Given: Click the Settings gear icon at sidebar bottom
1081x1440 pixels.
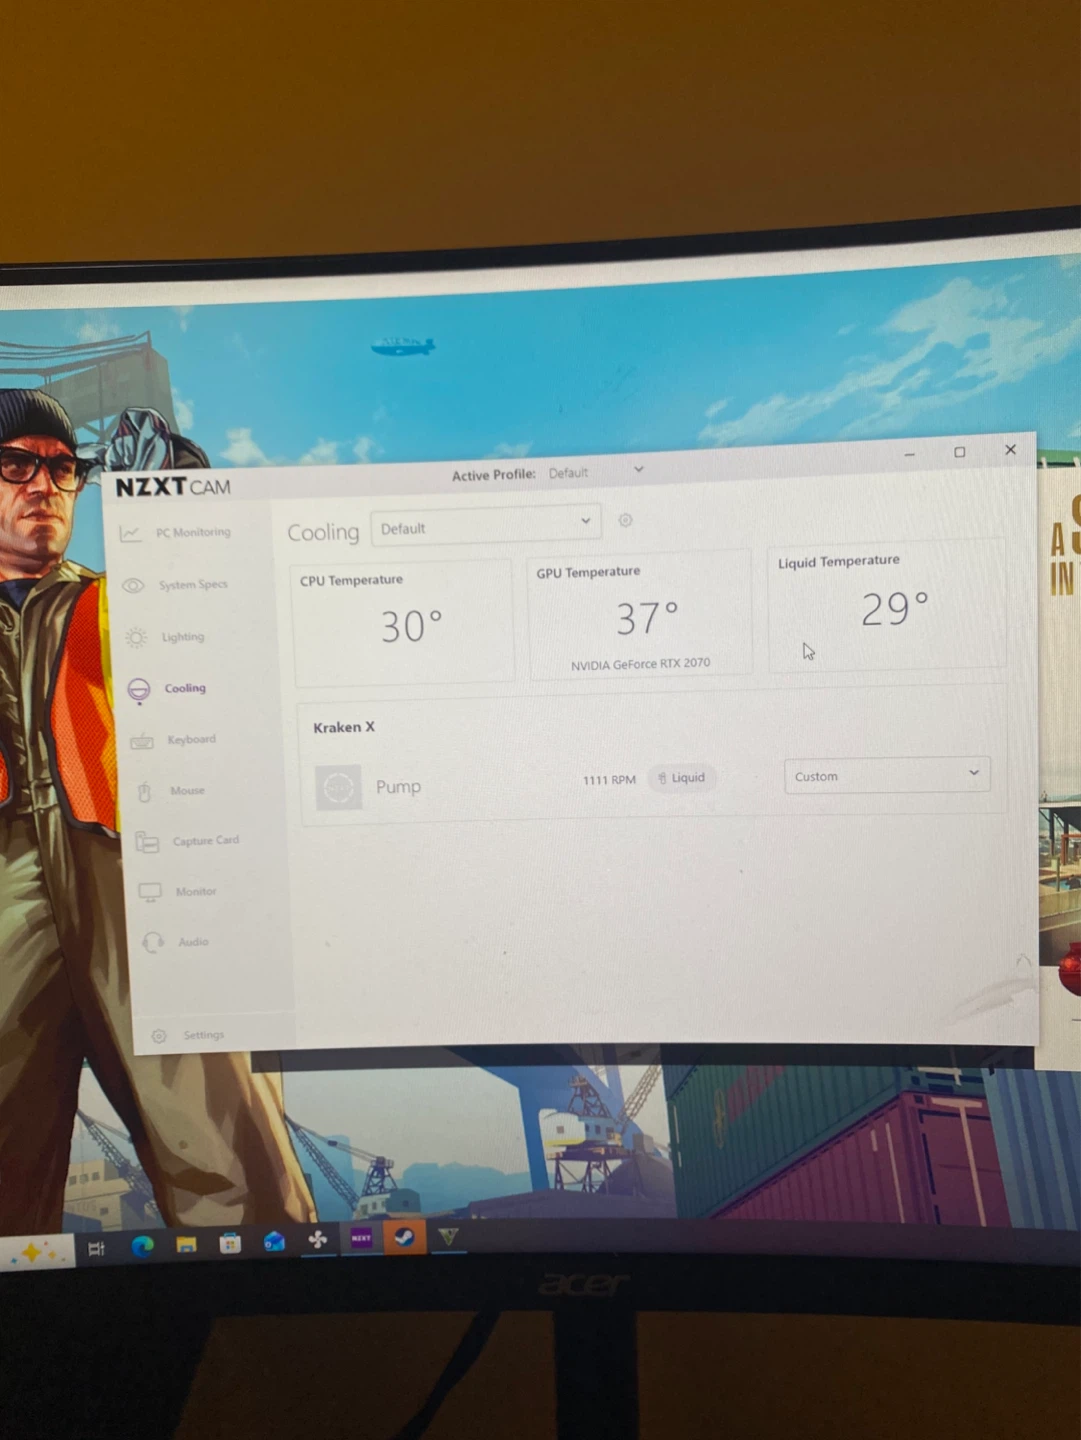Looking at the screenshot, I should point(159,1036).
